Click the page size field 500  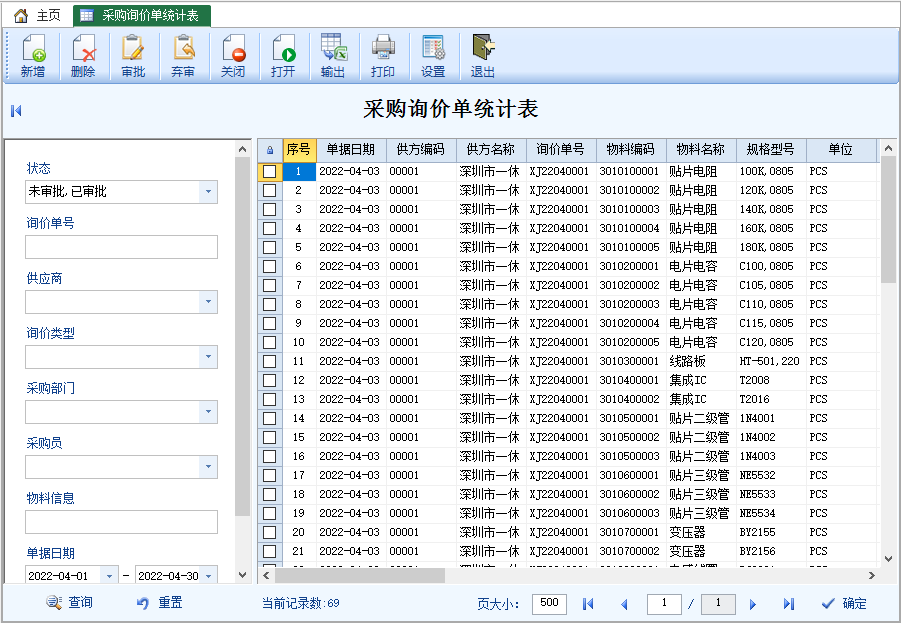tap(549, 603)
